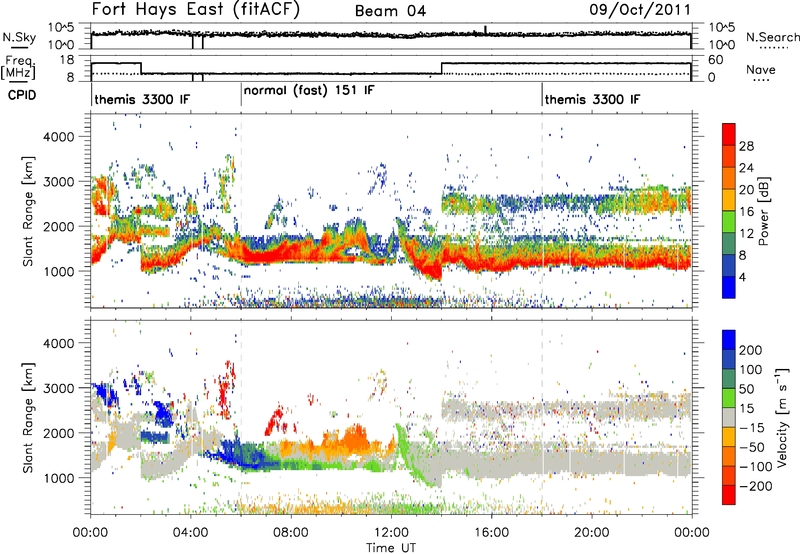This screenshot has width=800, height=554.
Task: Pick the light green segment of Power colorbar
Action: click(x=729, y=221)
